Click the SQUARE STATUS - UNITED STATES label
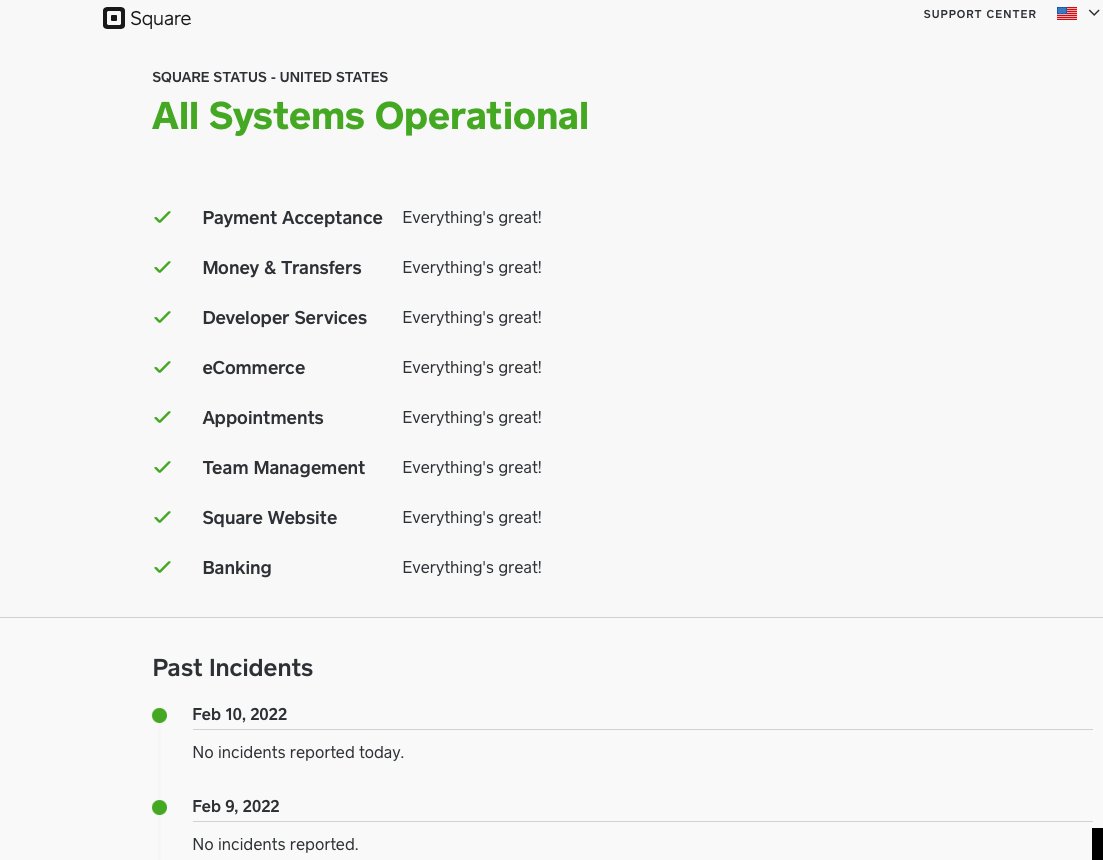The image size is (1103, 860). click(x=270, y=77)
